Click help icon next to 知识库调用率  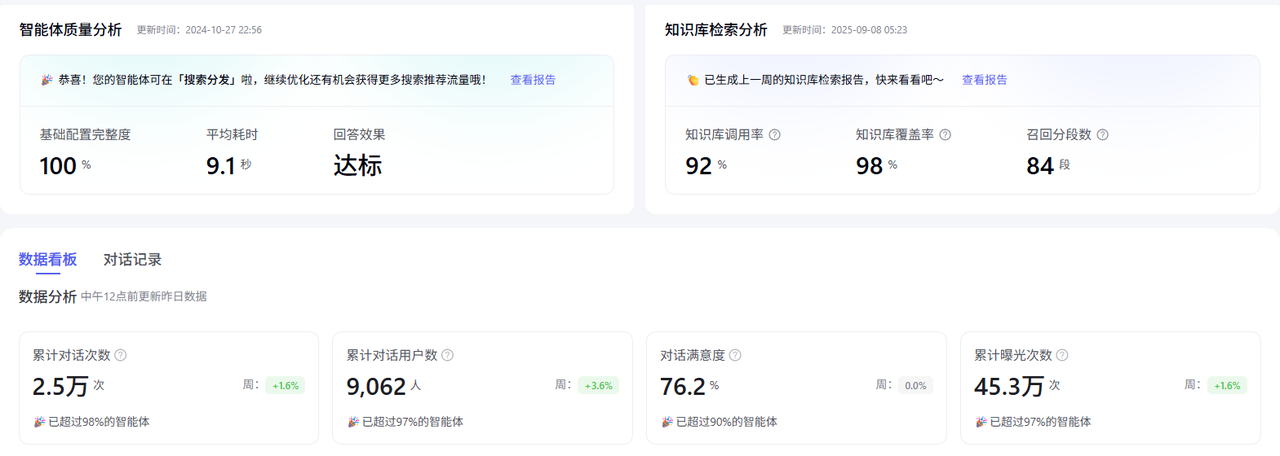(774, 135)
